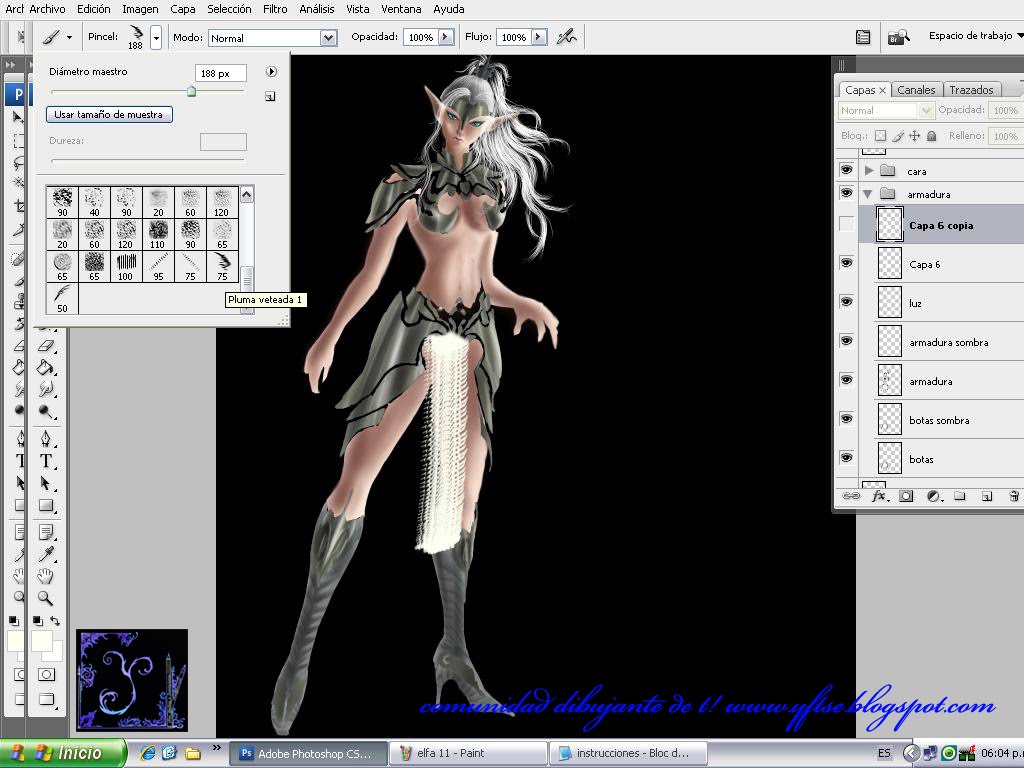The image size is (1024, 768).
Task: Swap foreground and background colors icon
Action: [55, 620]
